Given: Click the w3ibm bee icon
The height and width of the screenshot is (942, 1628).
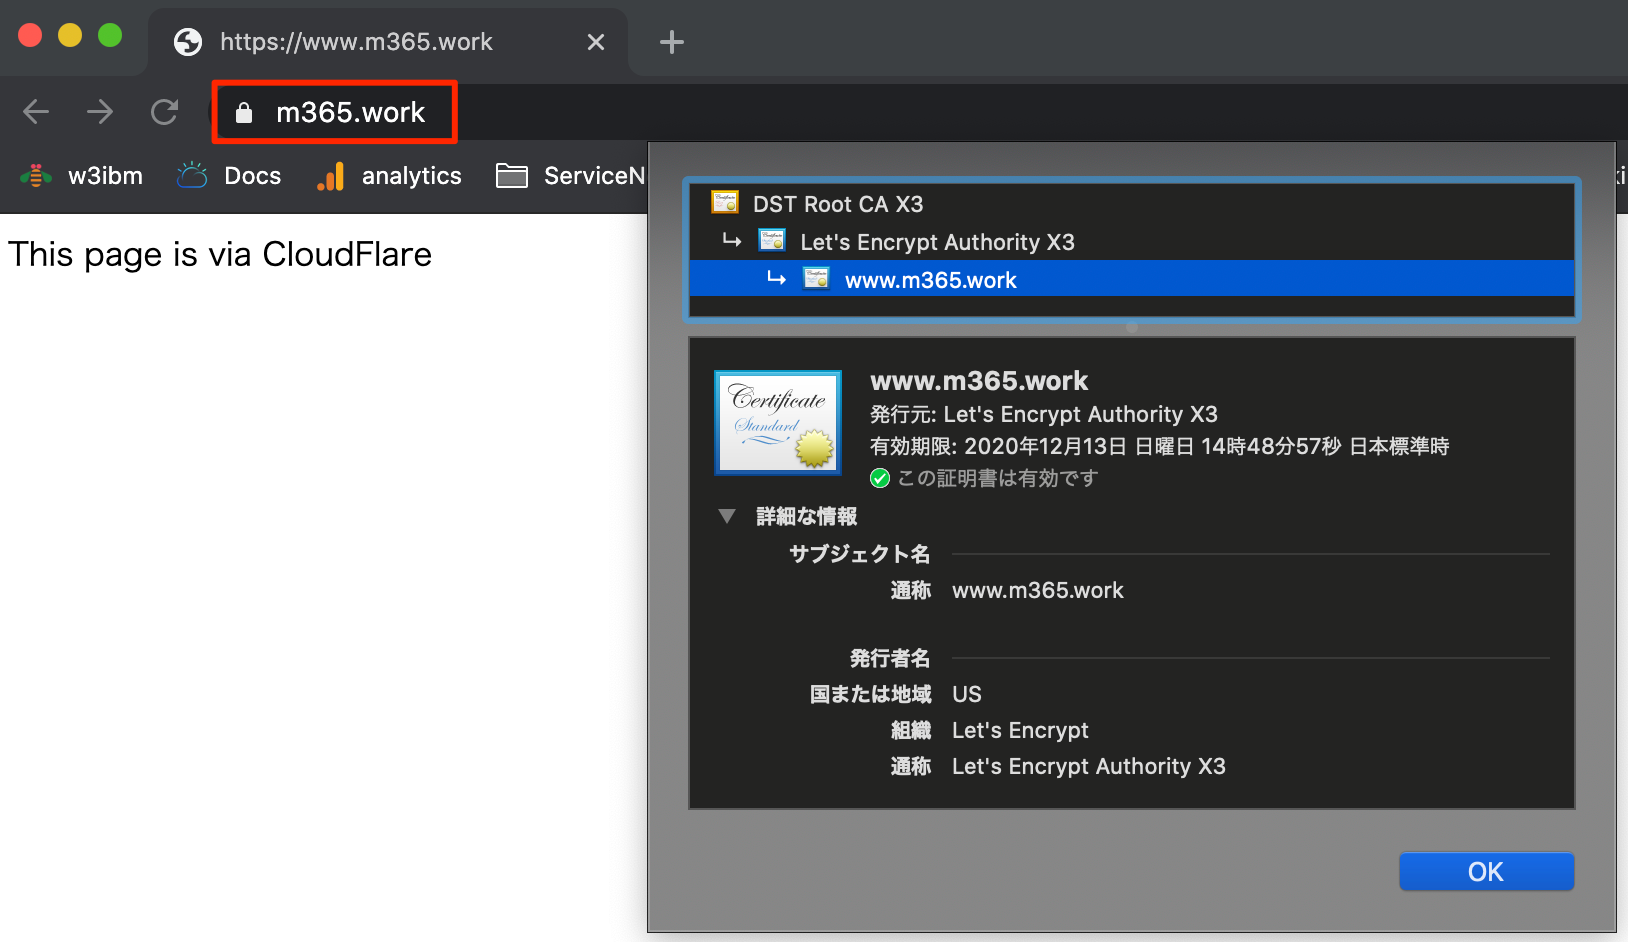Looking at the screenshot, I should tap(36, 176).
